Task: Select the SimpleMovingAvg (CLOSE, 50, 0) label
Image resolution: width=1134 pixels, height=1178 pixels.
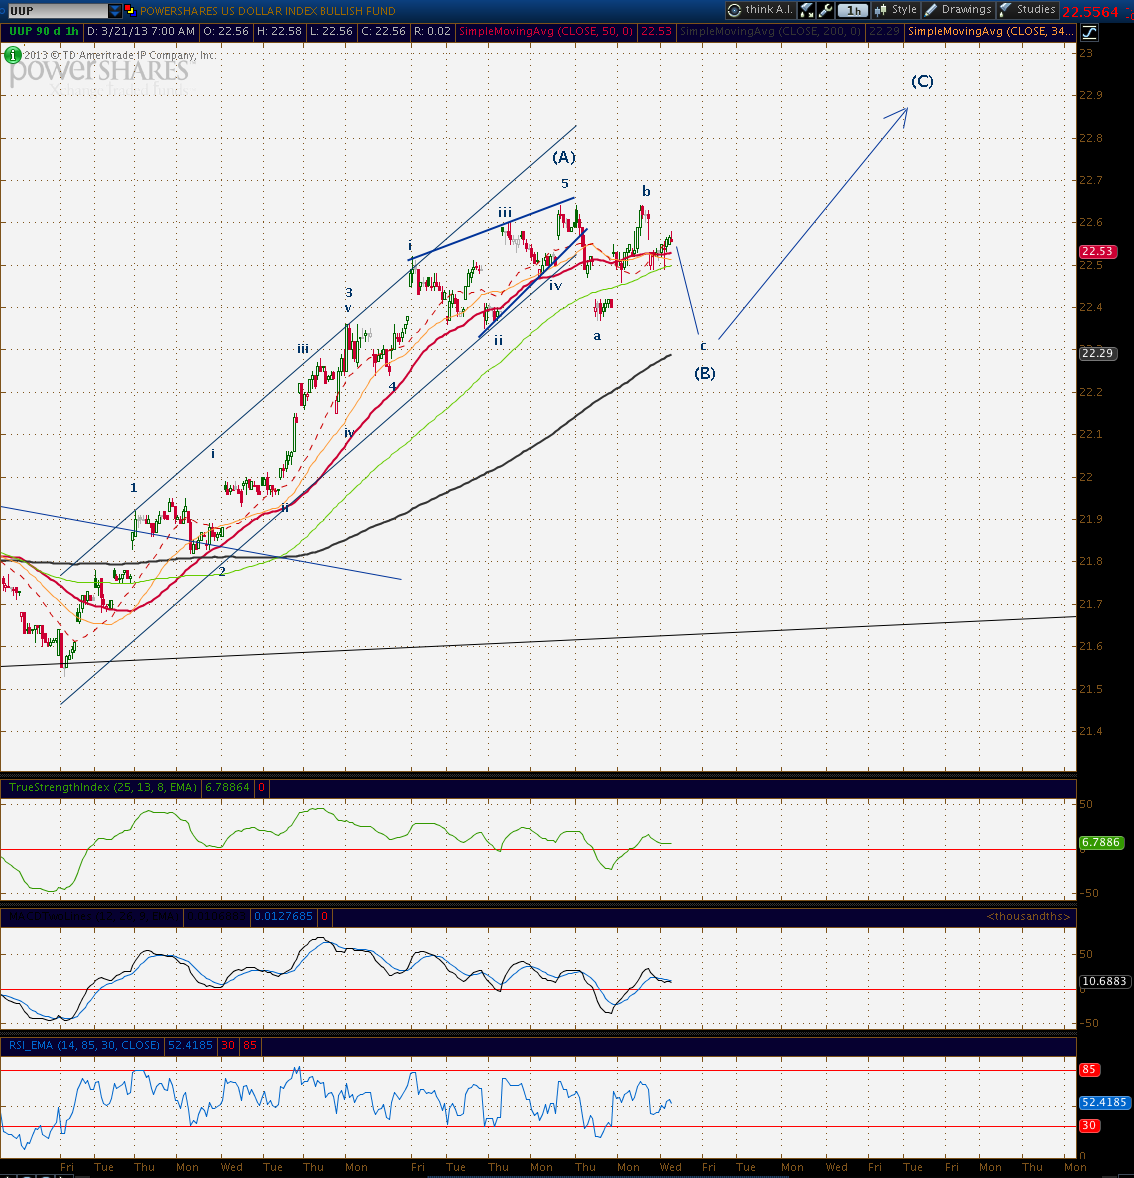Action: tap(546, 32)
